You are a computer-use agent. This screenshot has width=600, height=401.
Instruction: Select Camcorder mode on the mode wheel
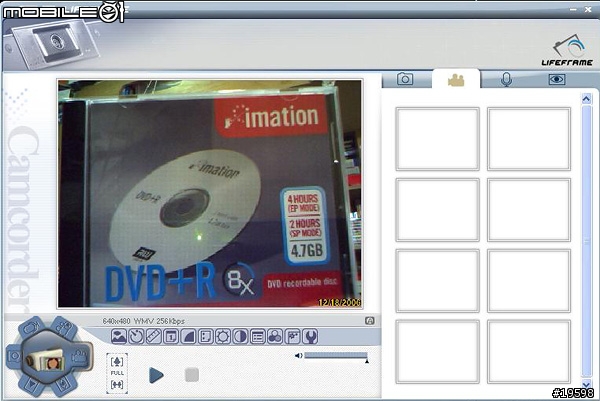click(x=80, y=357)
